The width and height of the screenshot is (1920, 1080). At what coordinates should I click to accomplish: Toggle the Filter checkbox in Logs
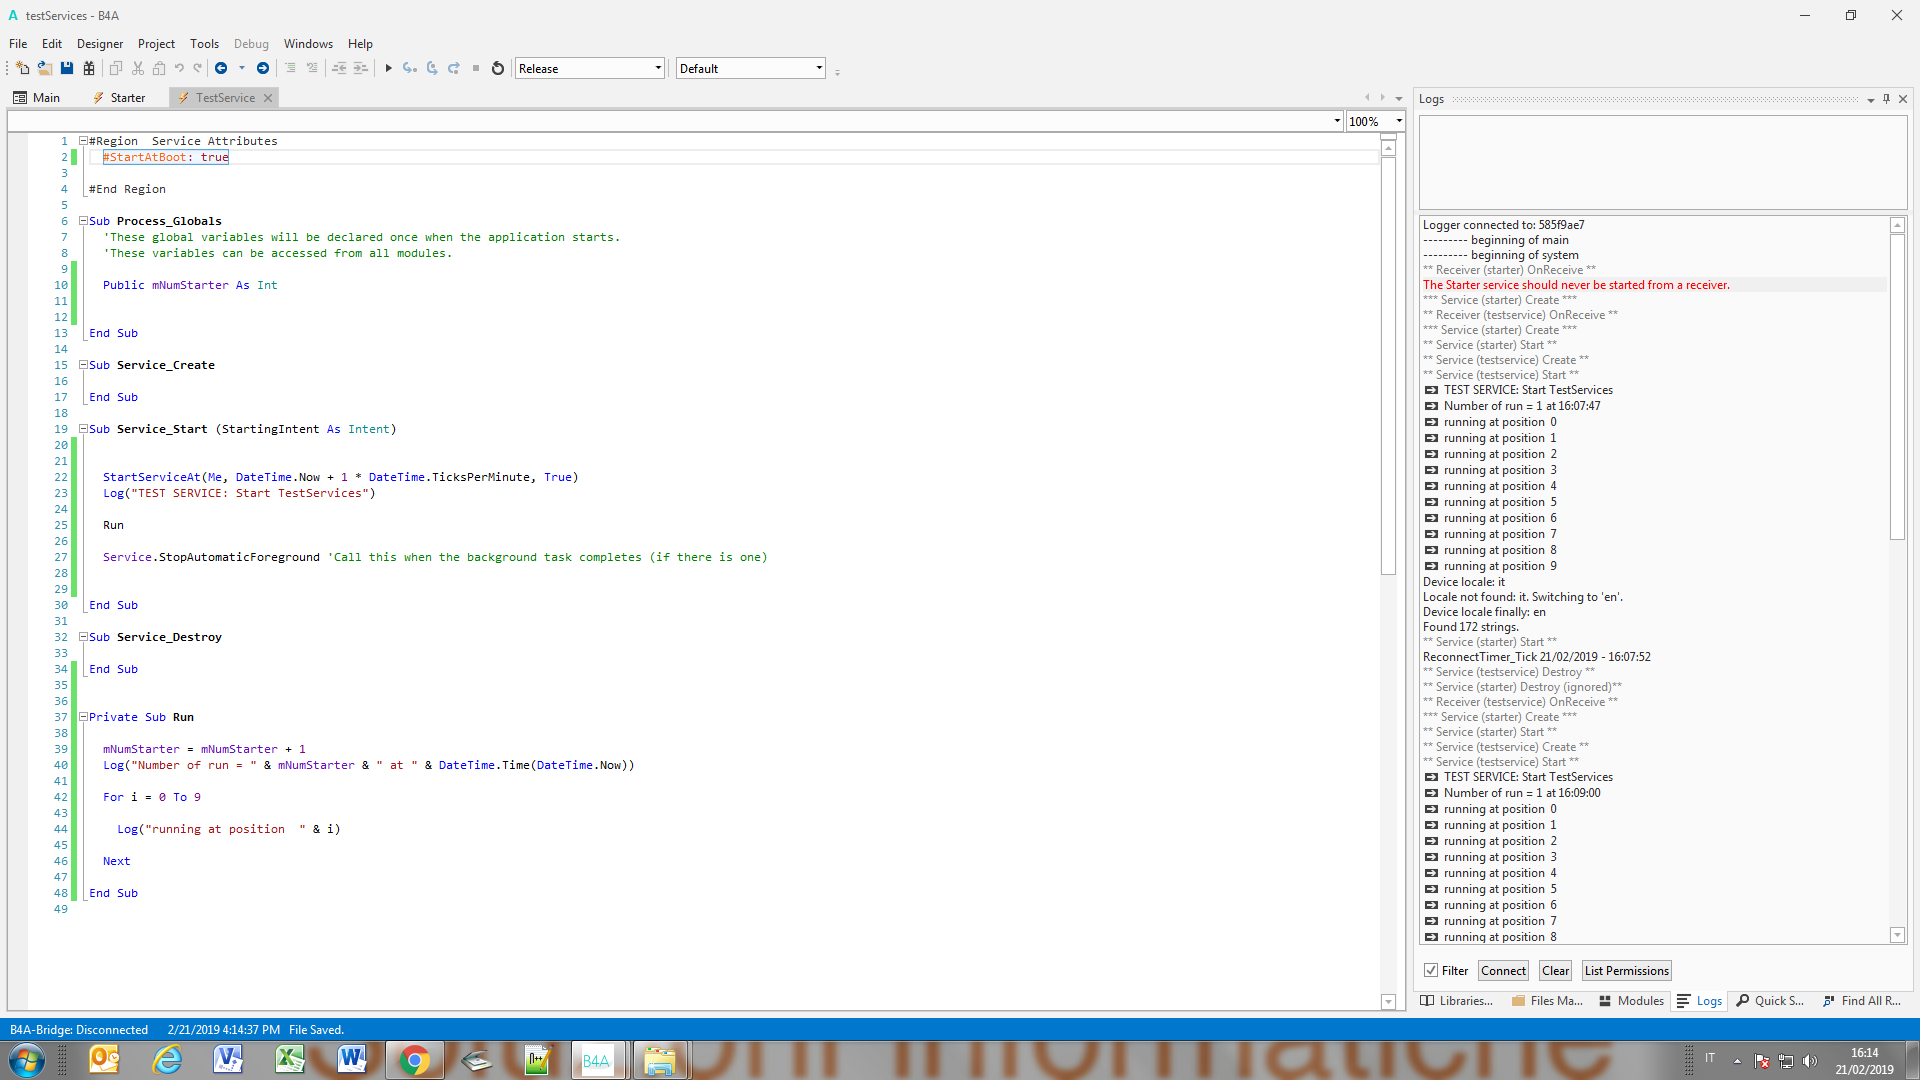1431,970
